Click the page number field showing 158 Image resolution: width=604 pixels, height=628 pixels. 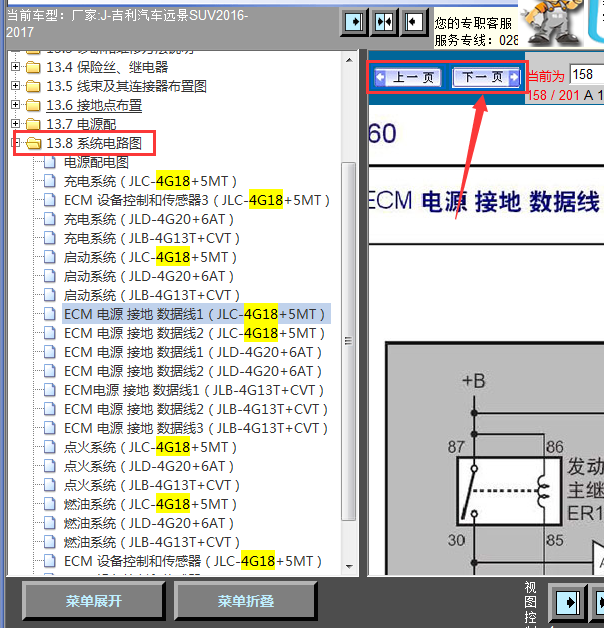[586, 74]
